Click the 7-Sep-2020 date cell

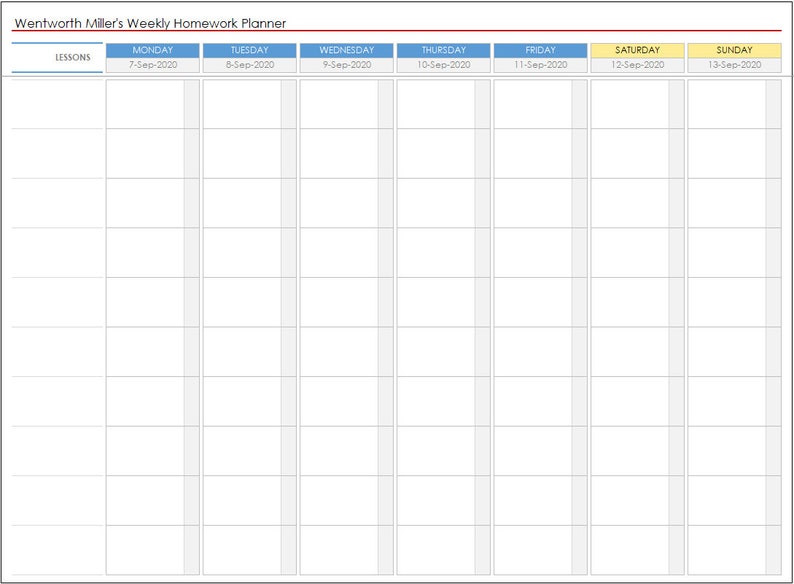tap(152, 65)
